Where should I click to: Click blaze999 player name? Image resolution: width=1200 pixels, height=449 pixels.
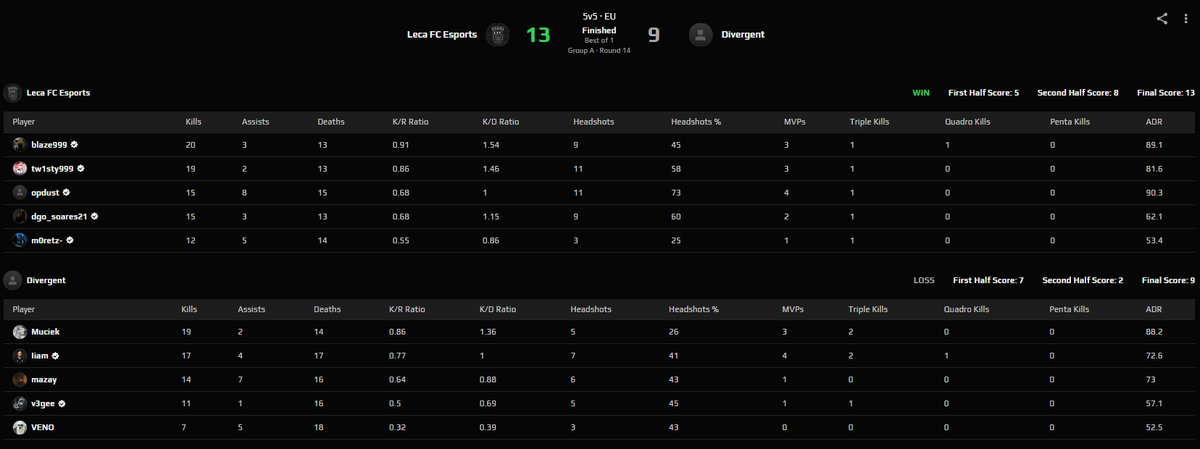[x=49, y=144]
